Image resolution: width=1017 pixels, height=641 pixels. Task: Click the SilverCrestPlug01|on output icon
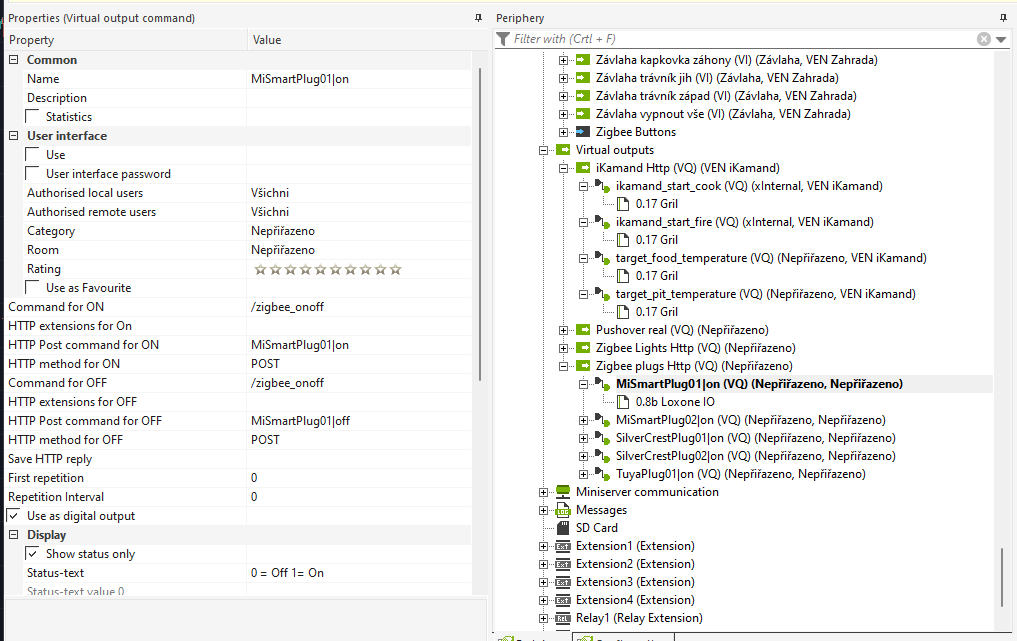[x=603, y=438]
